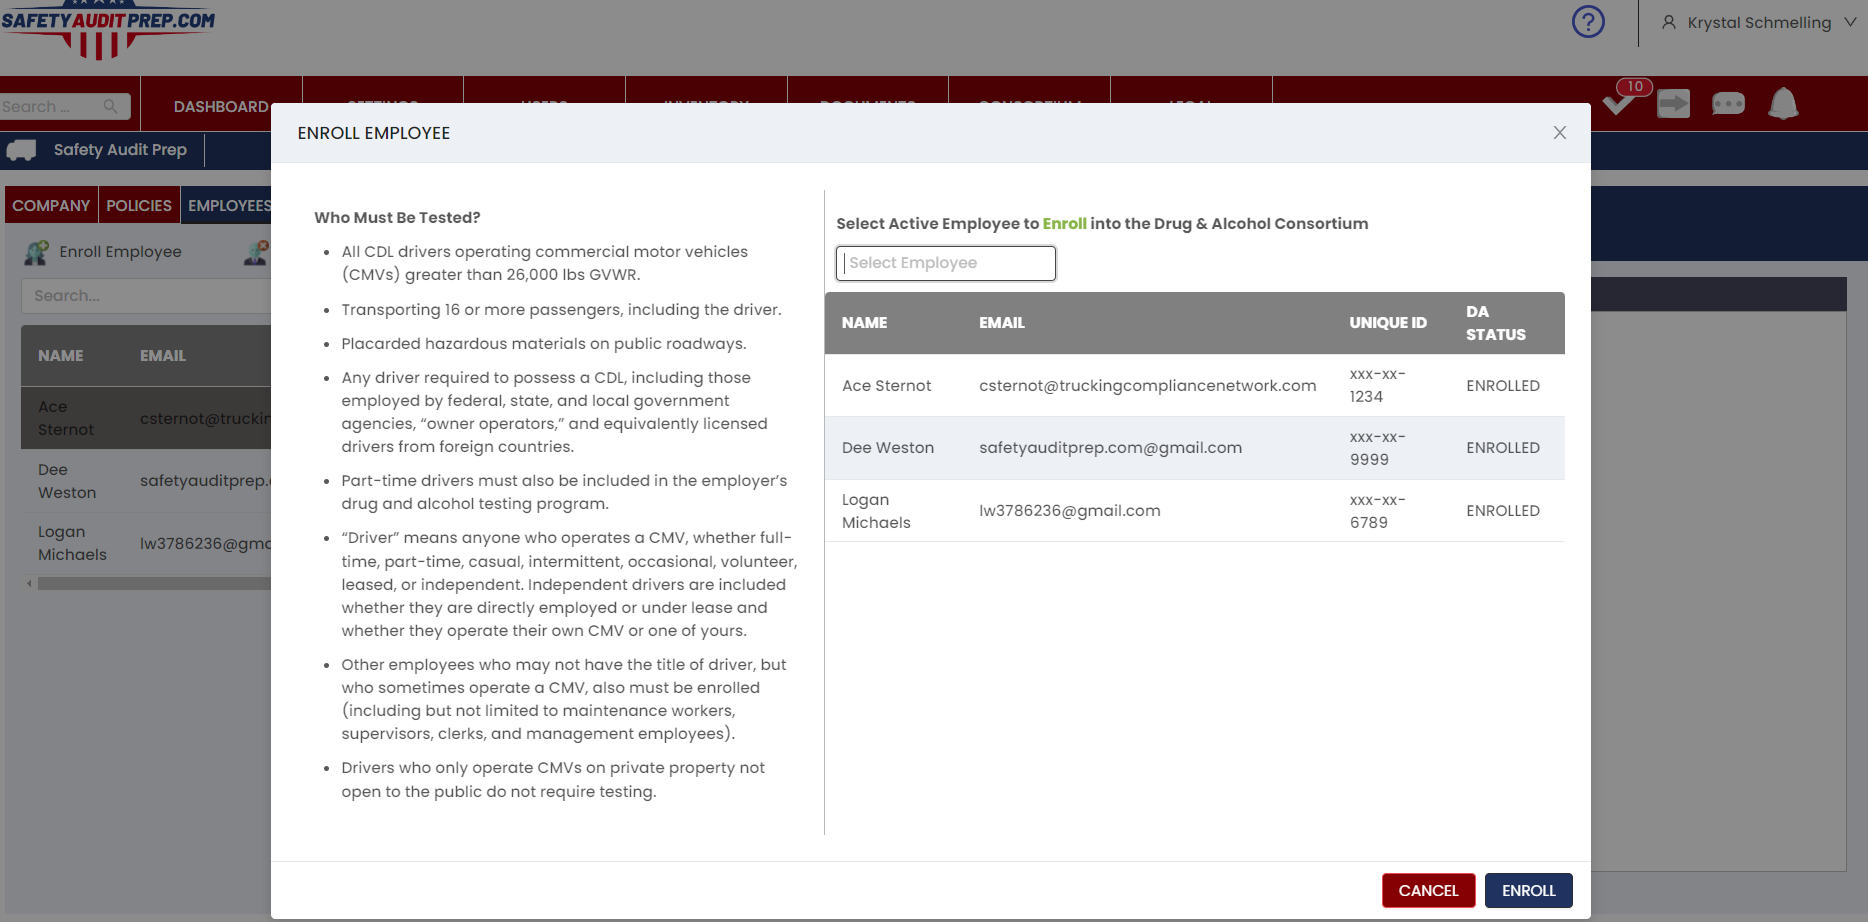Open the chat messages bubble icon
Viewport: 1868px width, 922px height.
pyautogui.click(x=1728, y=103)
